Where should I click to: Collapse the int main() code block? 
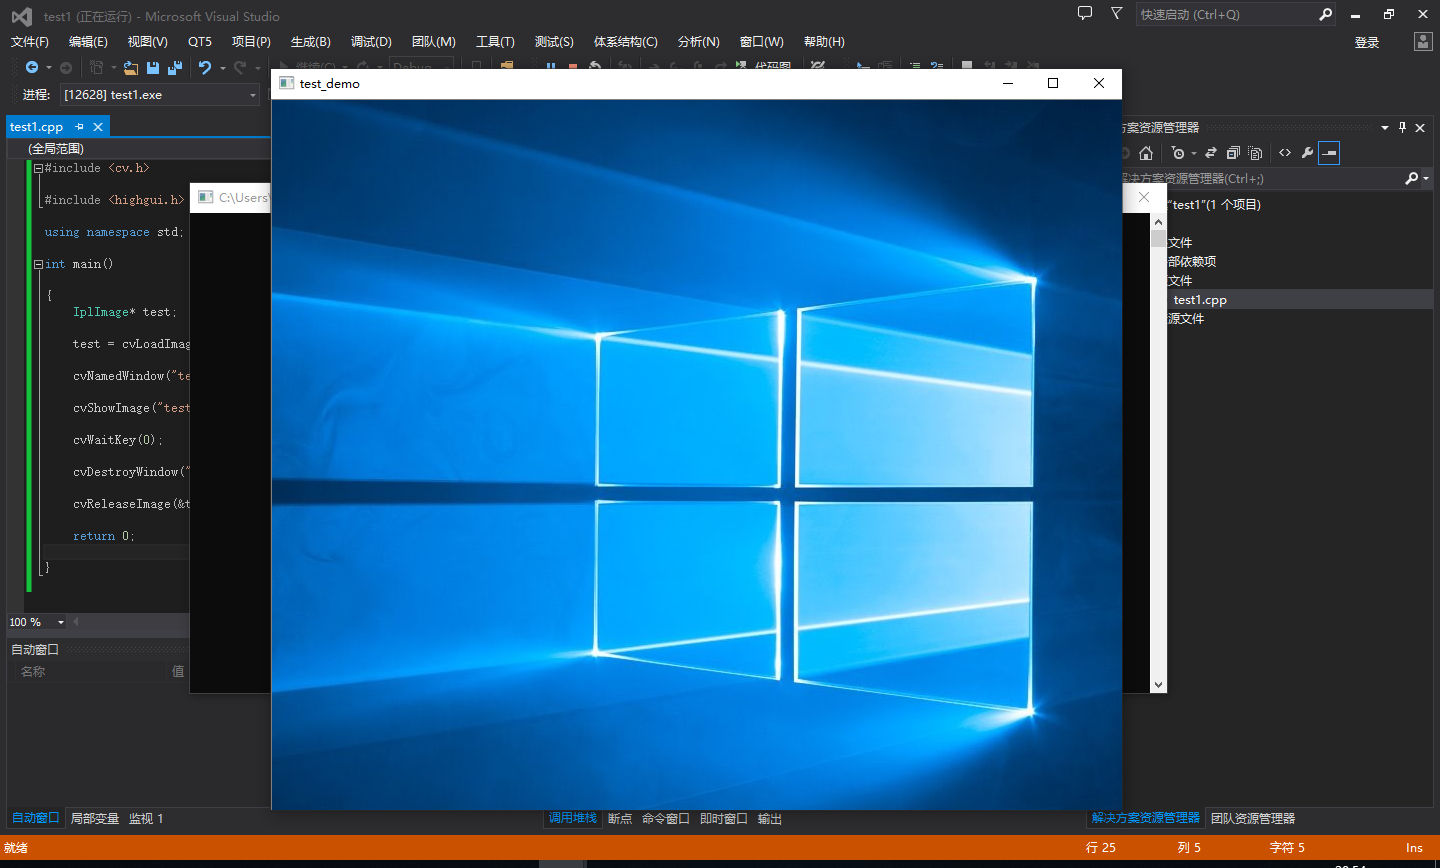[38, 265]
